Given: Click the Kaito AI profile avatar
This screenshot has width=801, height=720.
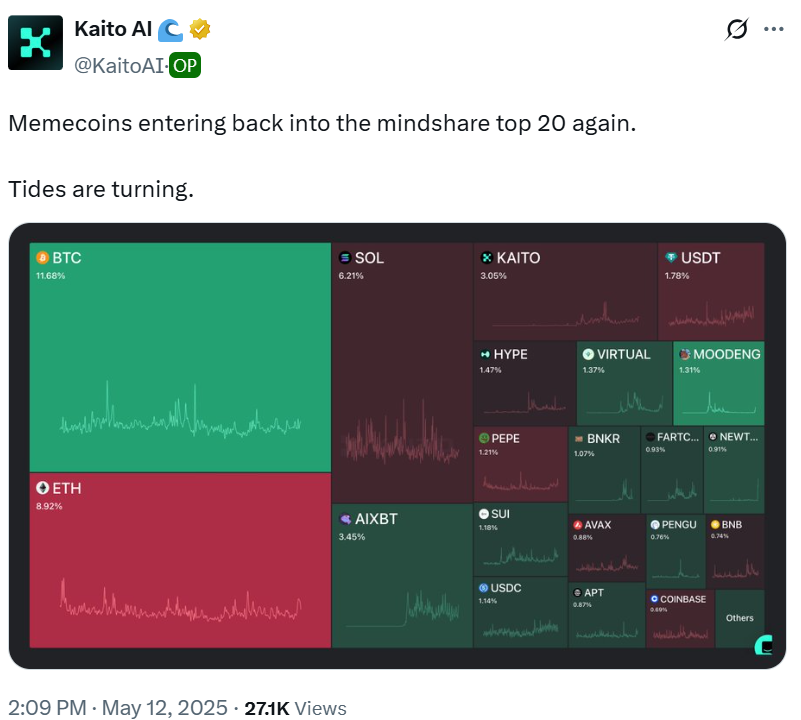Looking at the screenshot, I should pyautogui.click(x=35, y=44).
